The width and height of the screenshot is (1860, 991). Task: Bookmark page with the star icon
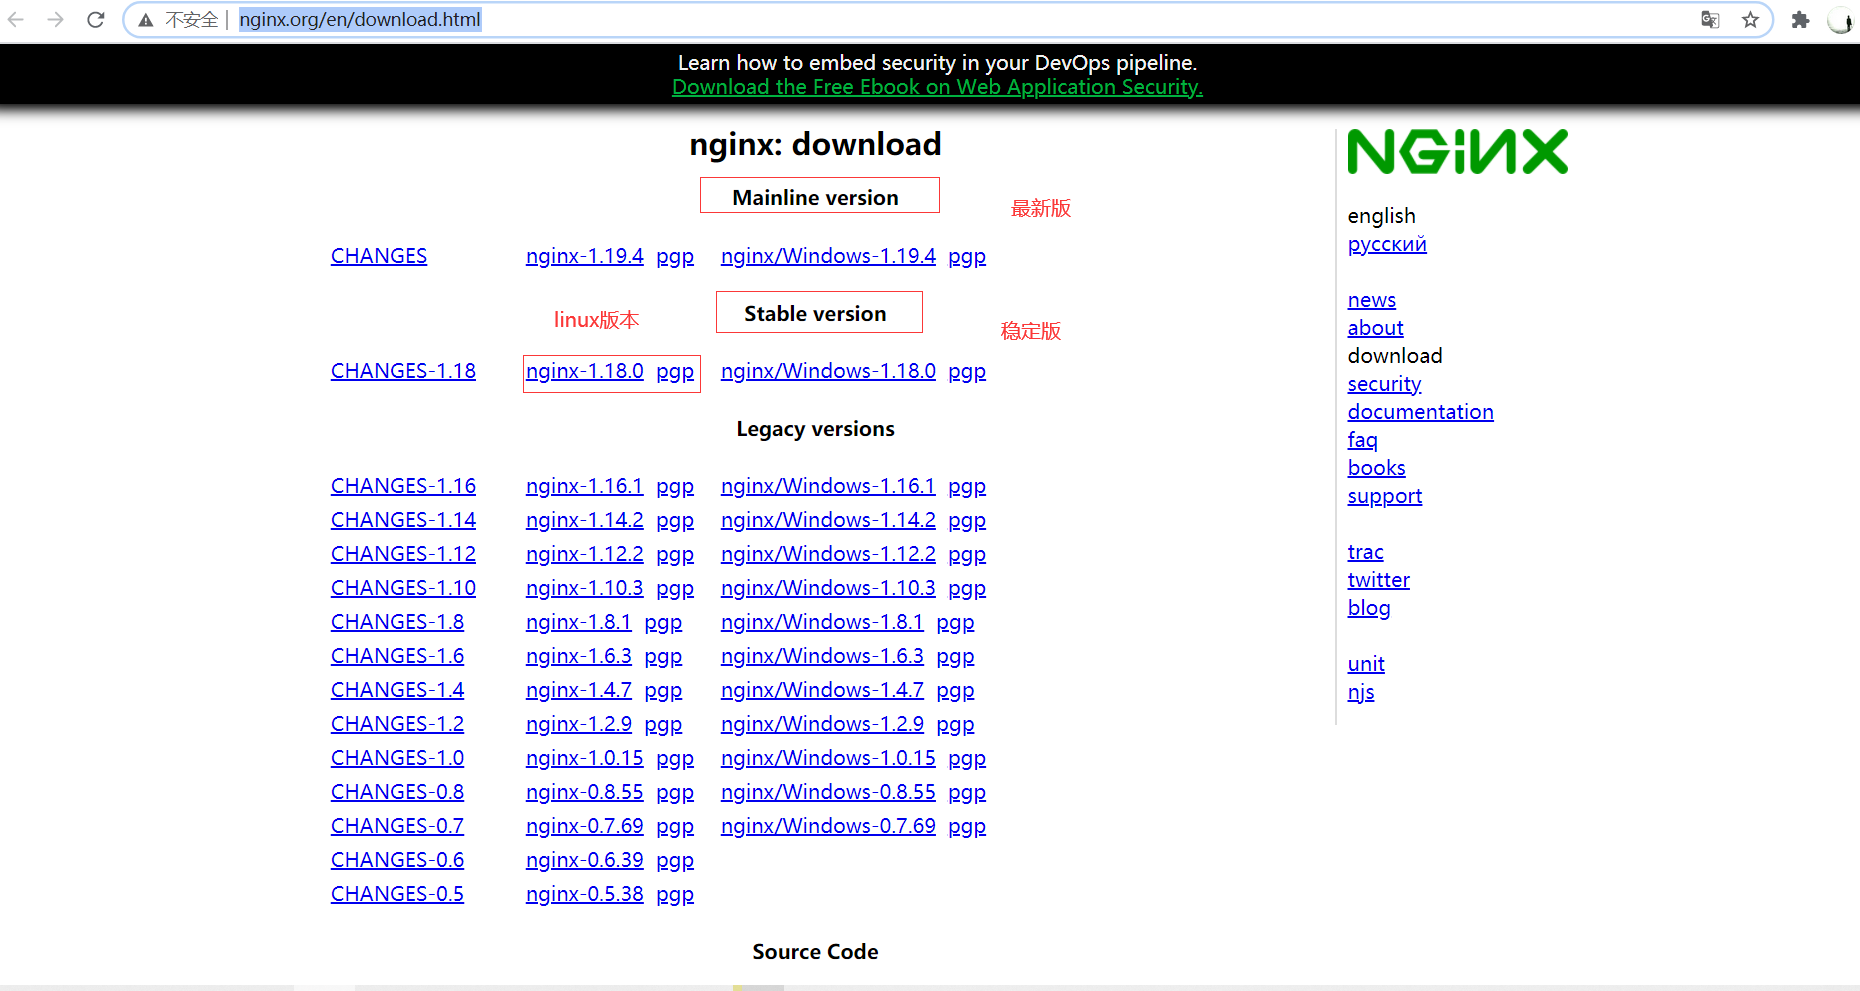click(x=1750, y=20)
